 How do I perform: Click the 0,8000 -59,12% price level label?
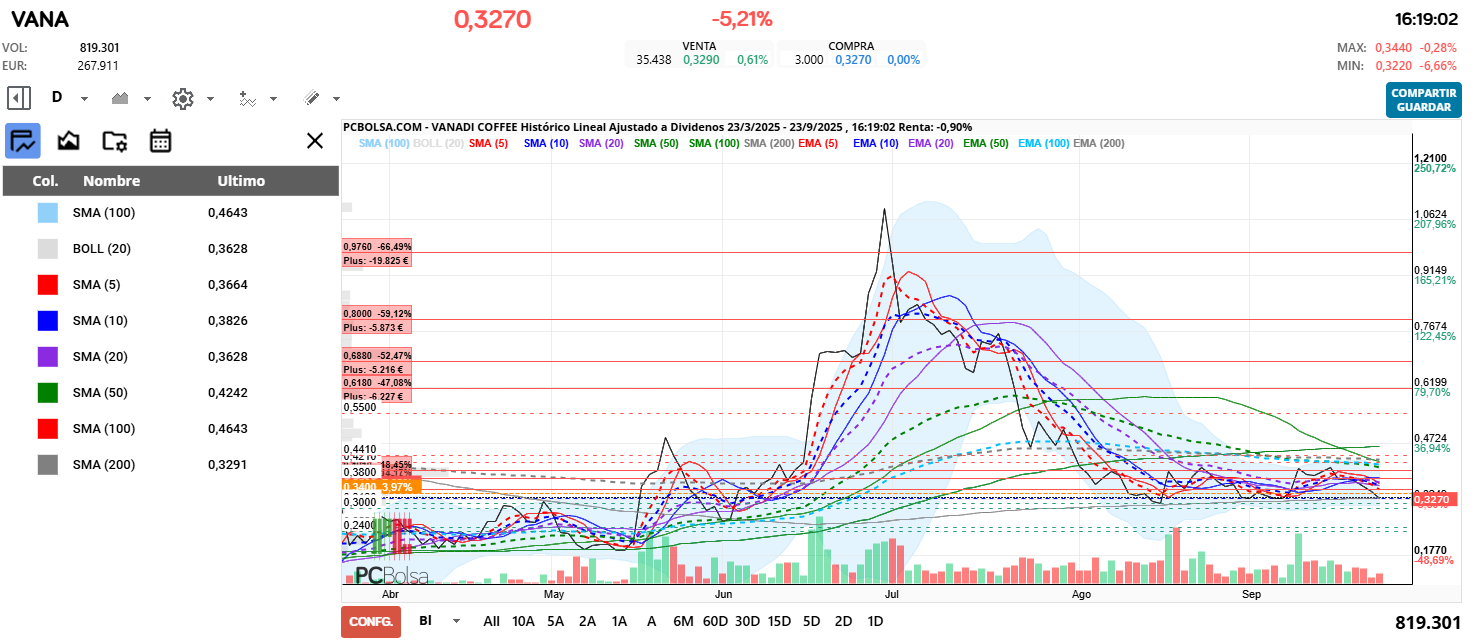(x=377, y=313)
